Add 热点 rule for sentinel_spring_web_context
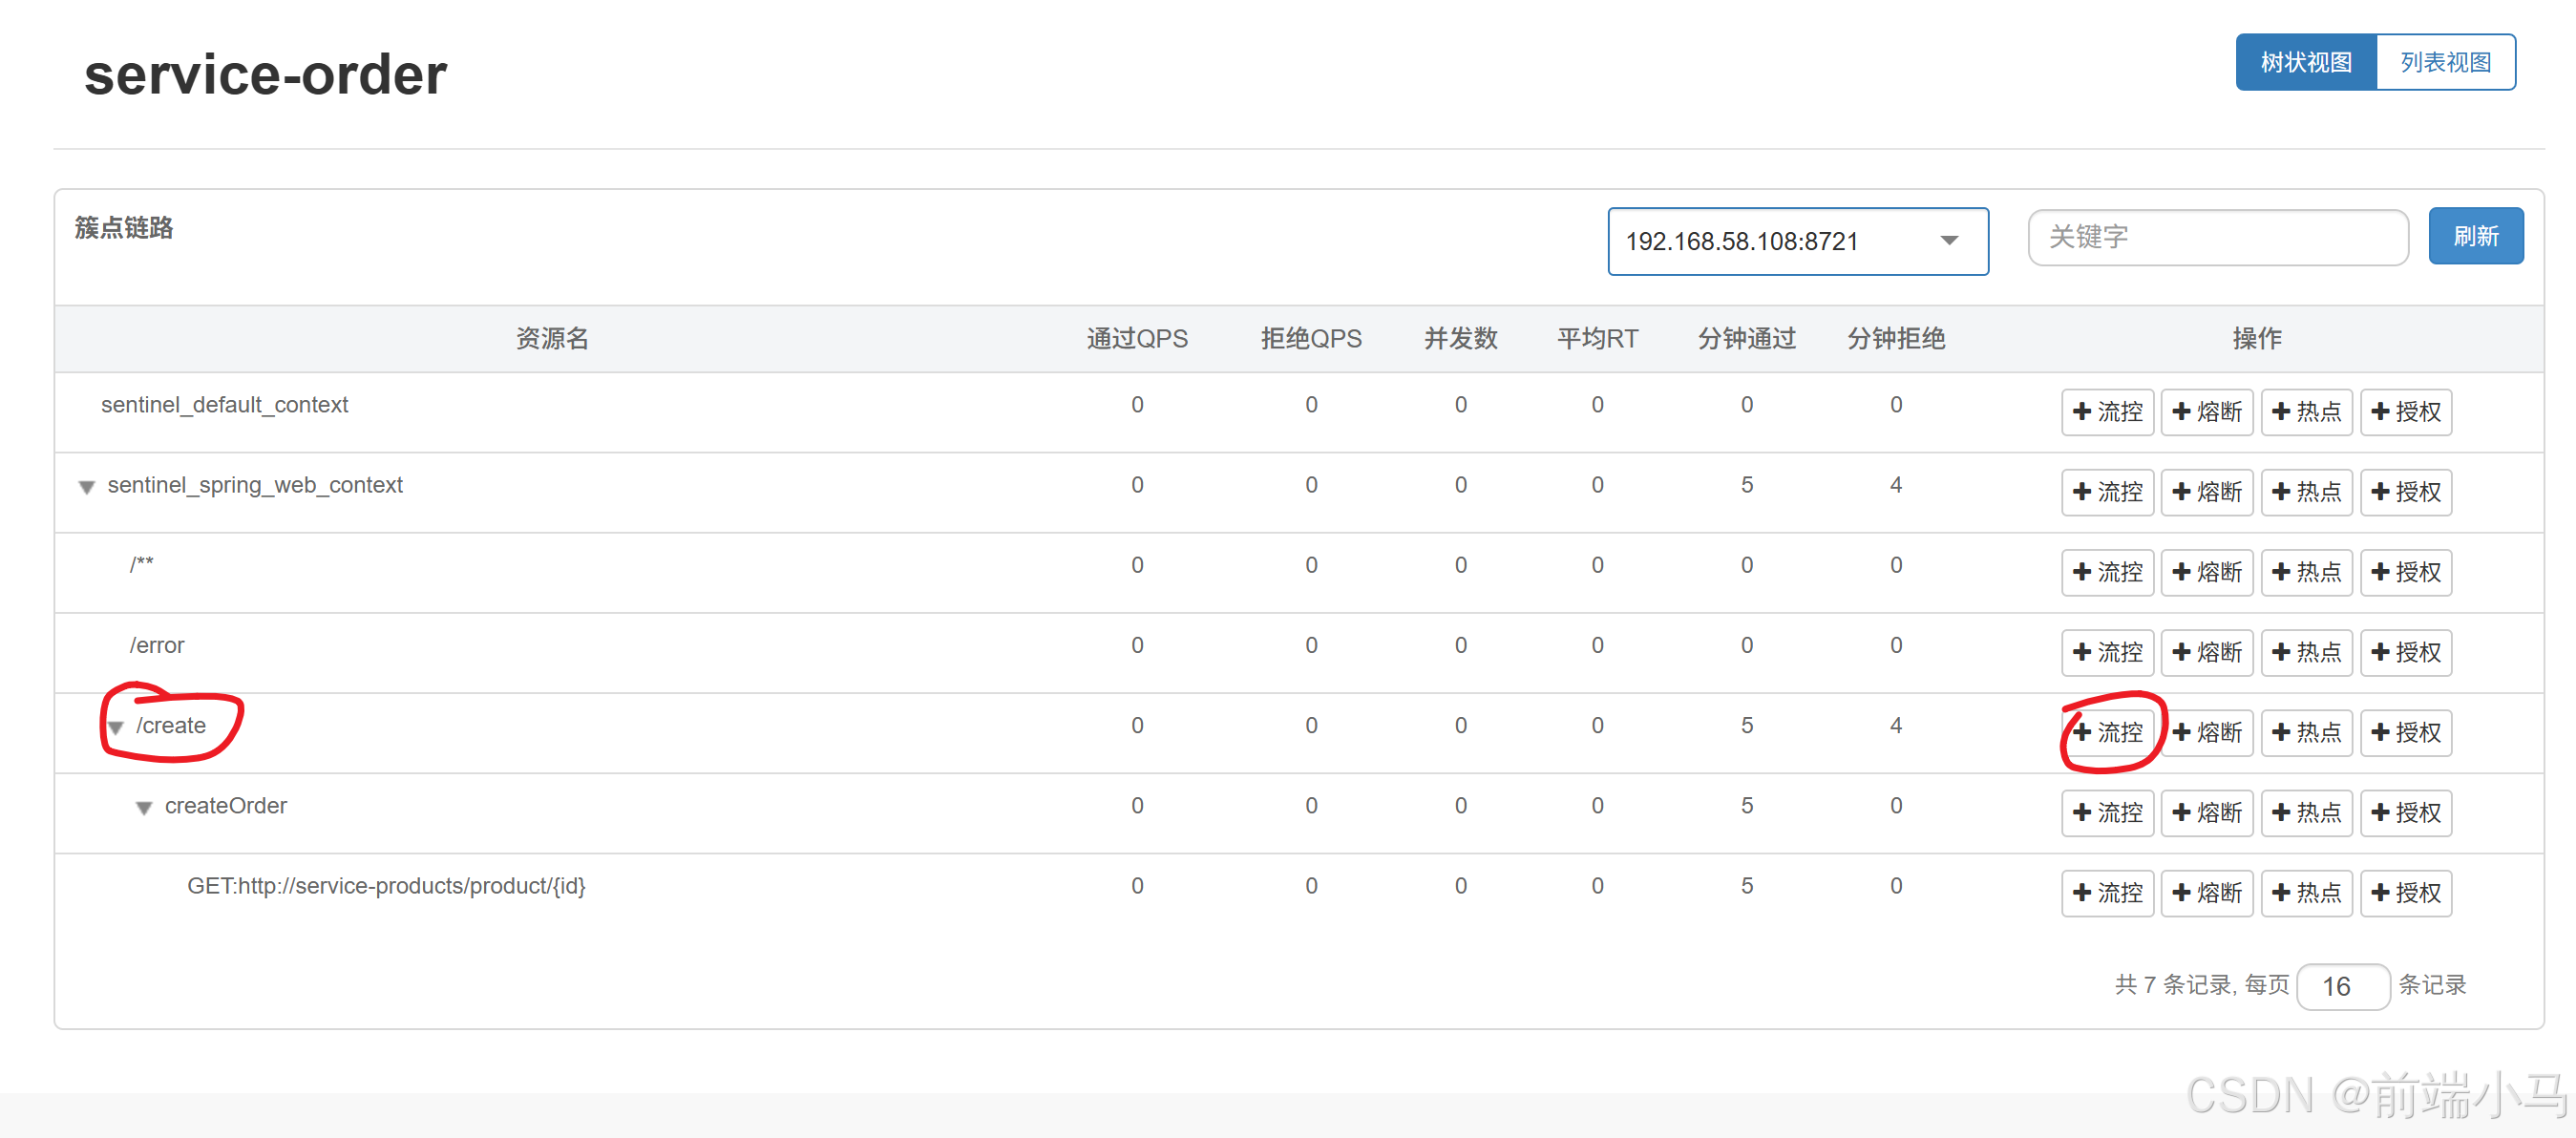2576x1138 pixels. (x=2306, y=492)
